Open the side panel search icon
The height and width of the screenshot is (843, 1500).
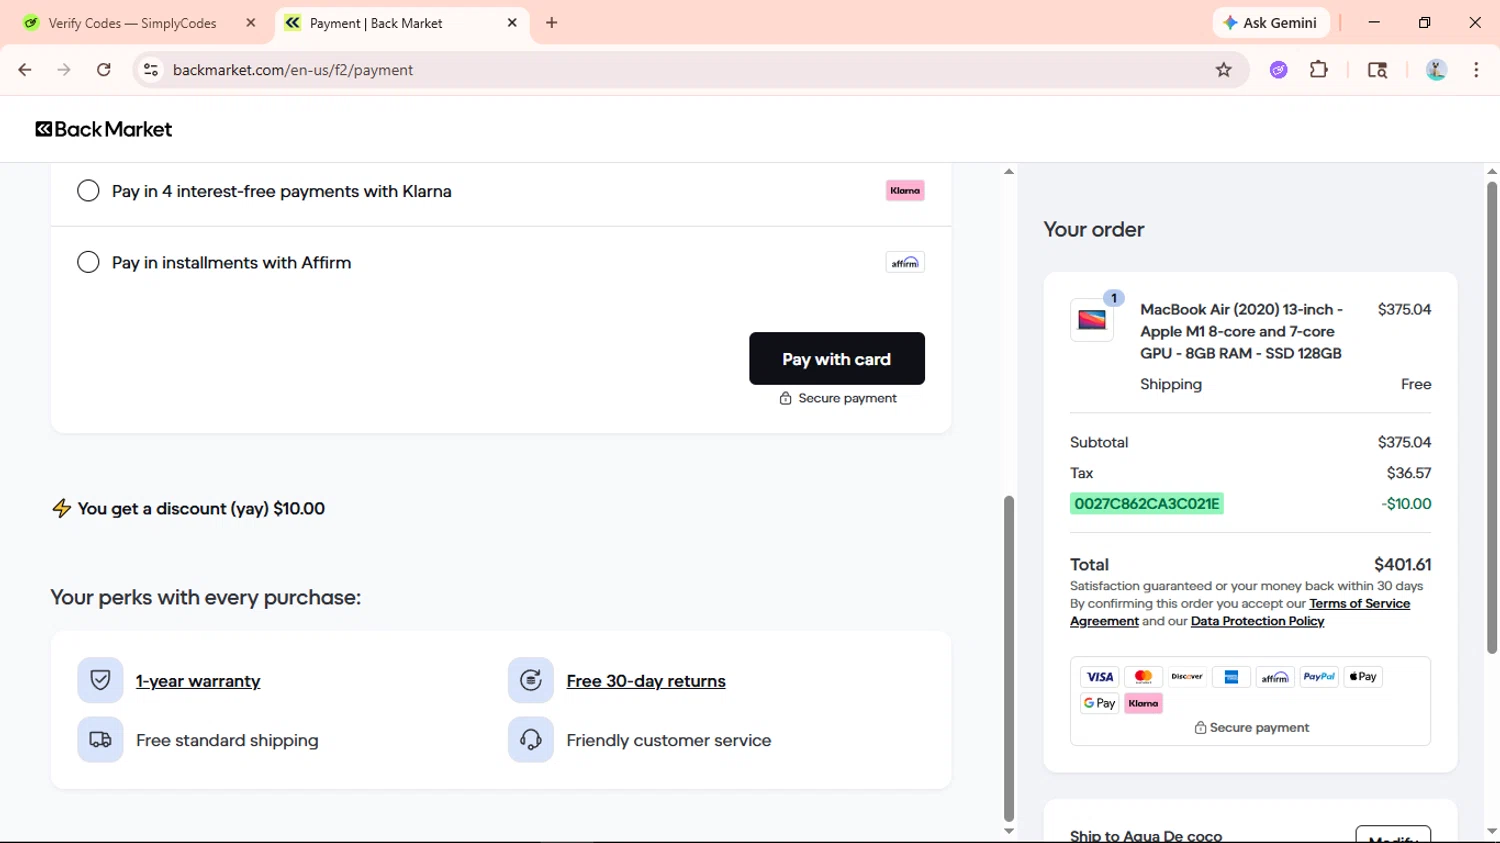[1377, 70]
